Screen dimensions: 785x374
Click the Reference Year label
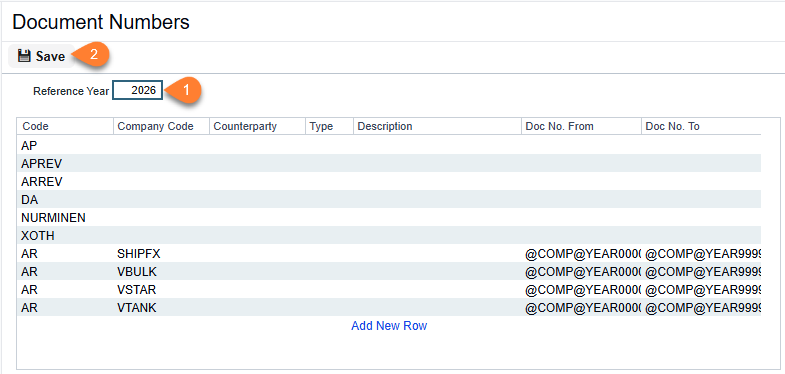(x=71, y=91)
